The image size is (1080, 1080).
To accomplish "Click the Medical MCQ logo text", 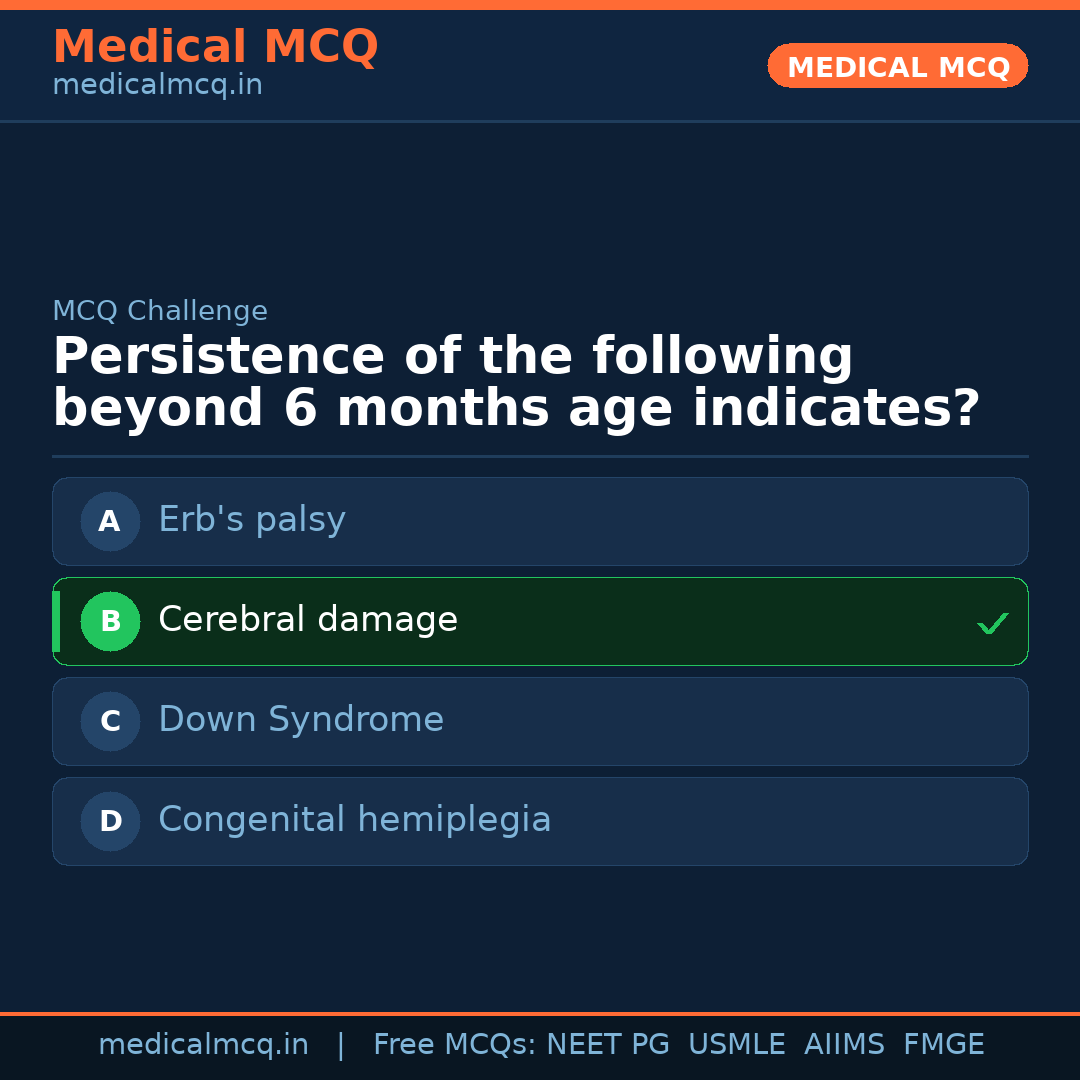I will (215, 46).
